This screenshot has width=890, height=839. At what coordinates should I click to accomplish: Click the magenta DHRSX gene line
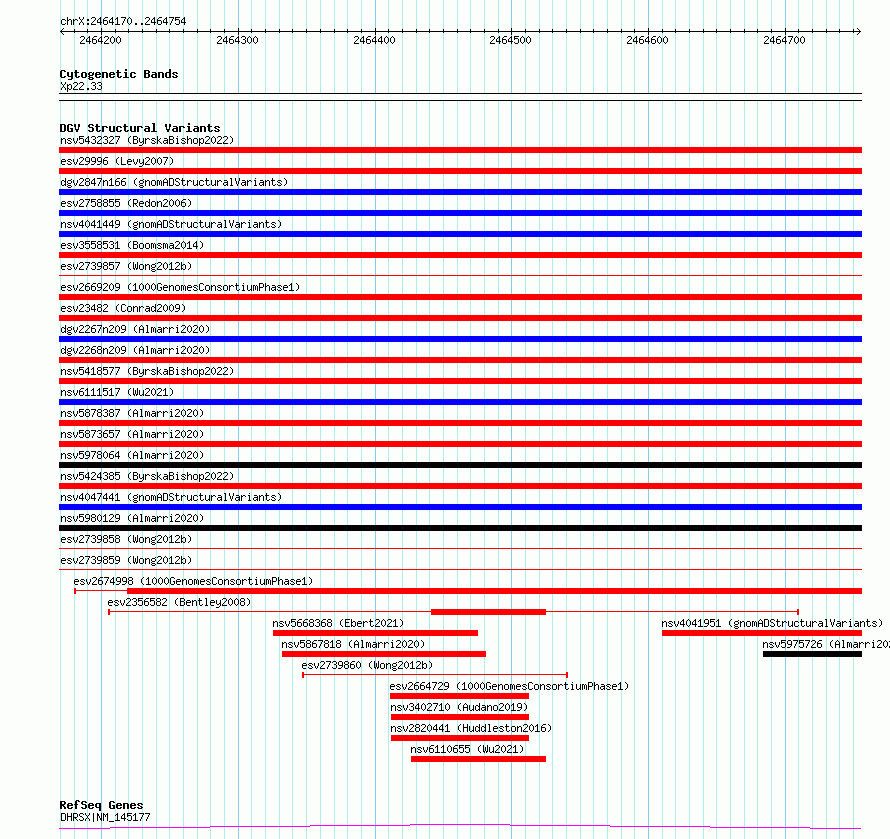[x=460, y=827]
